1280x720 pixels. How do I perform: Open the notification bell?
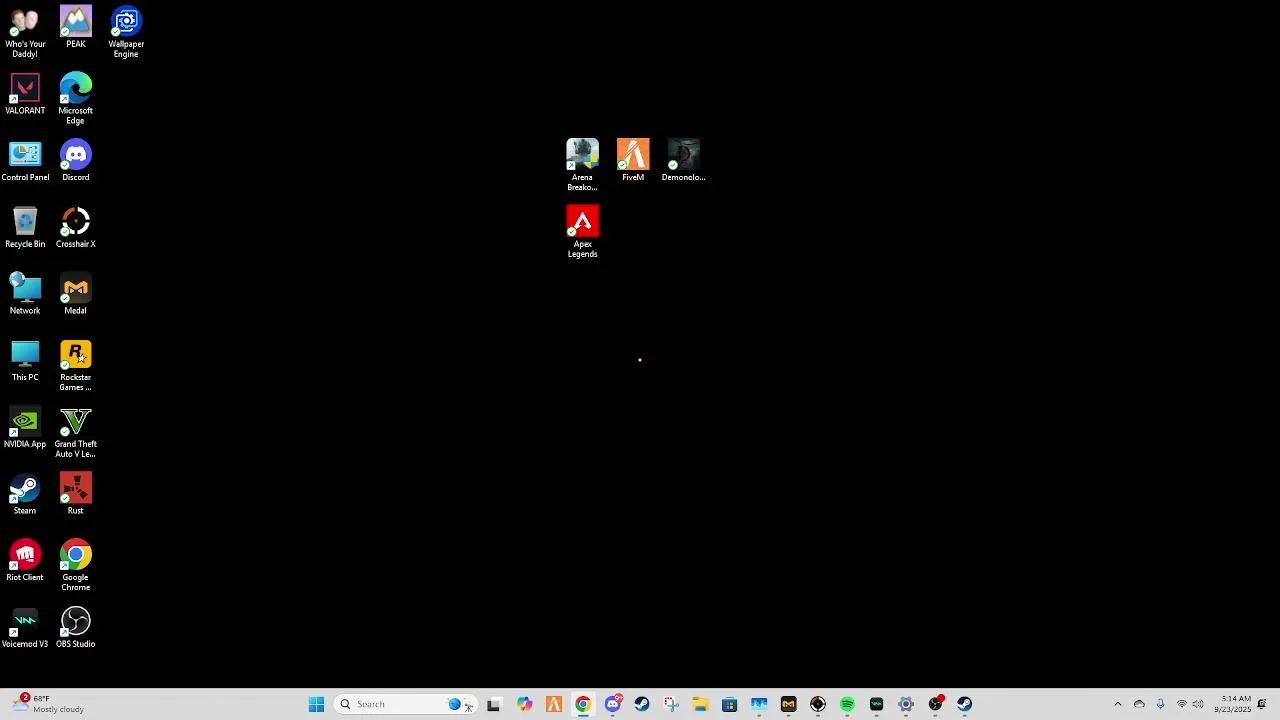[1263, 704]
